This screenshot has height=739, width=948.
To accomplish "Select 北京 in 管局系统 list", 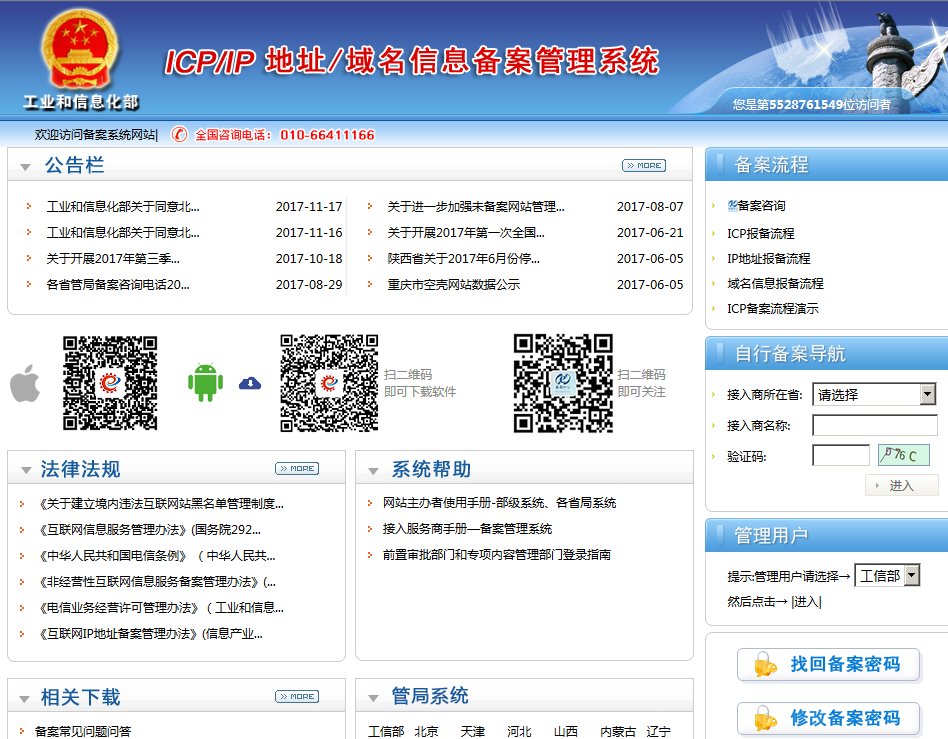I will (426, 731).
